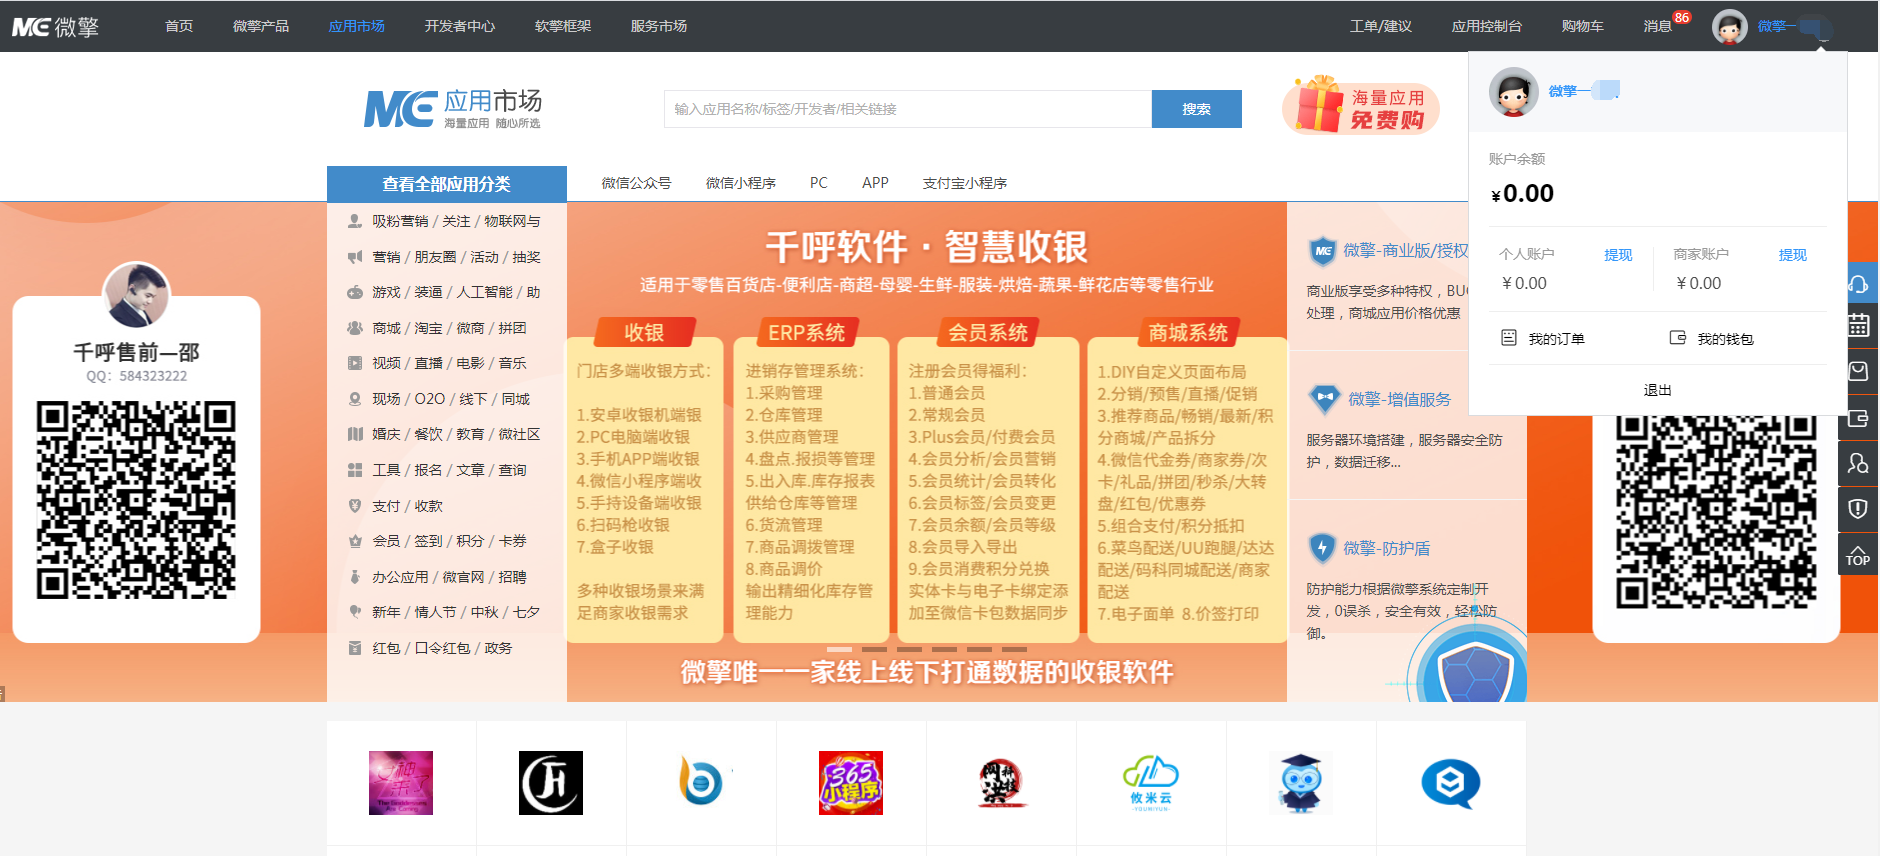The height and width of the screenshot is (856, 1880).
Task: Open the shield security sidebar icon
Action: point(1858,510)
